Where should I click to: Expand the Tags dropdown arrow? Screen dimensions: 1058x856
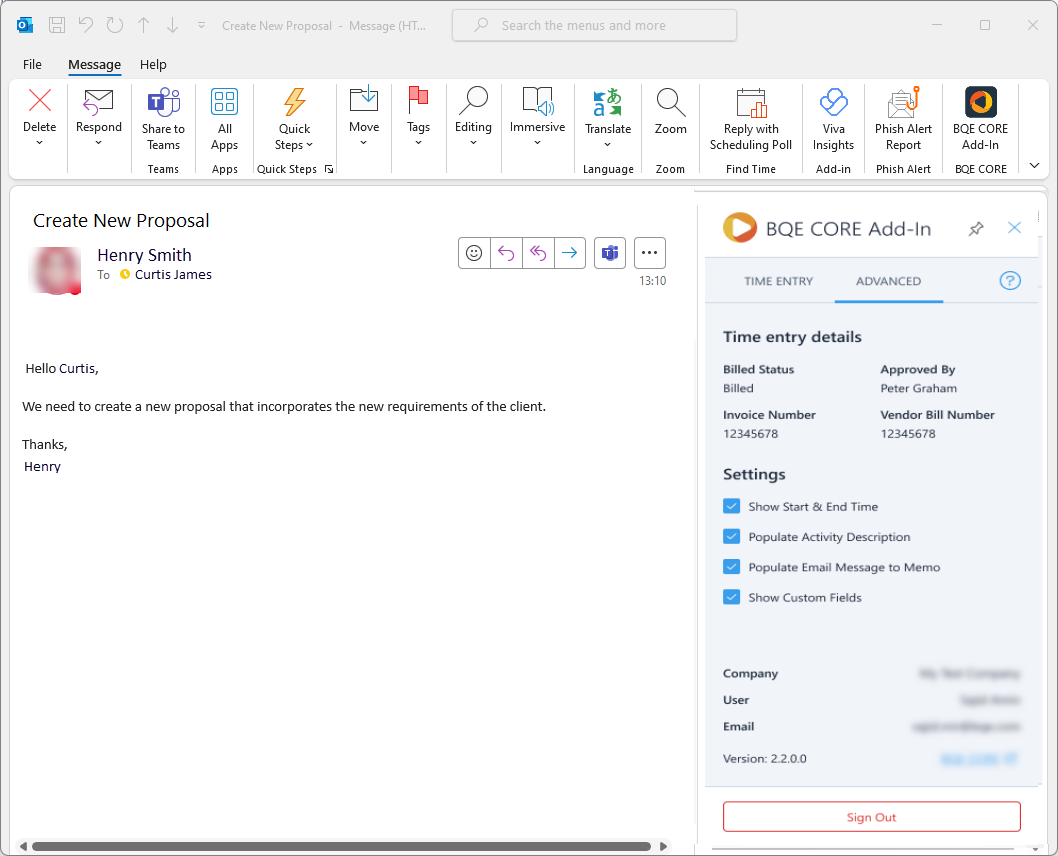tap(418, 143)
